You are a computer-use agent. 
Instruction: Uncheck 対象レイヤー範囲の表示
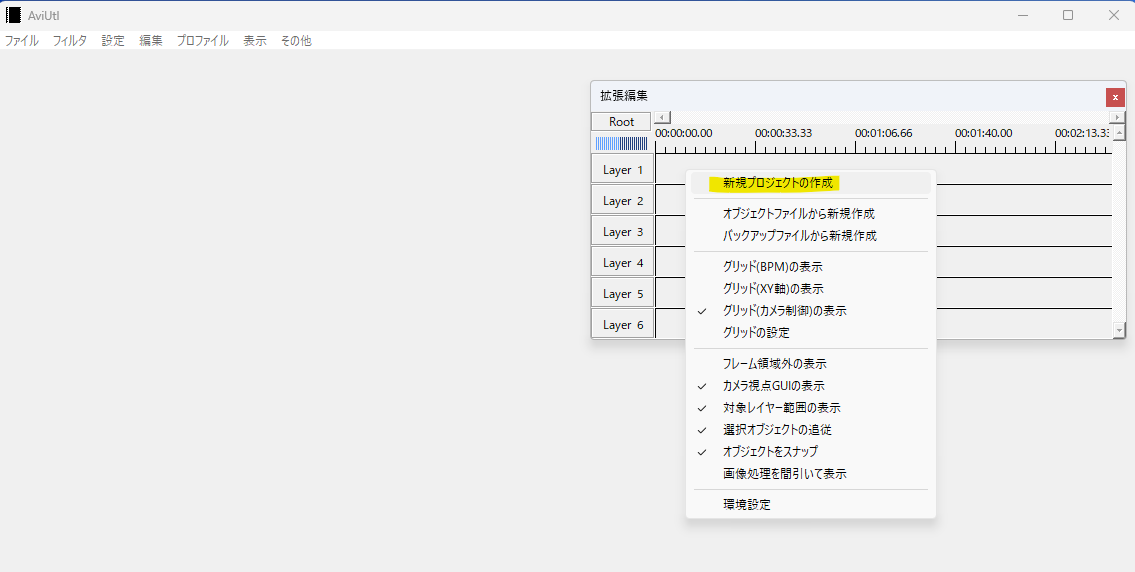click(811, 408)
